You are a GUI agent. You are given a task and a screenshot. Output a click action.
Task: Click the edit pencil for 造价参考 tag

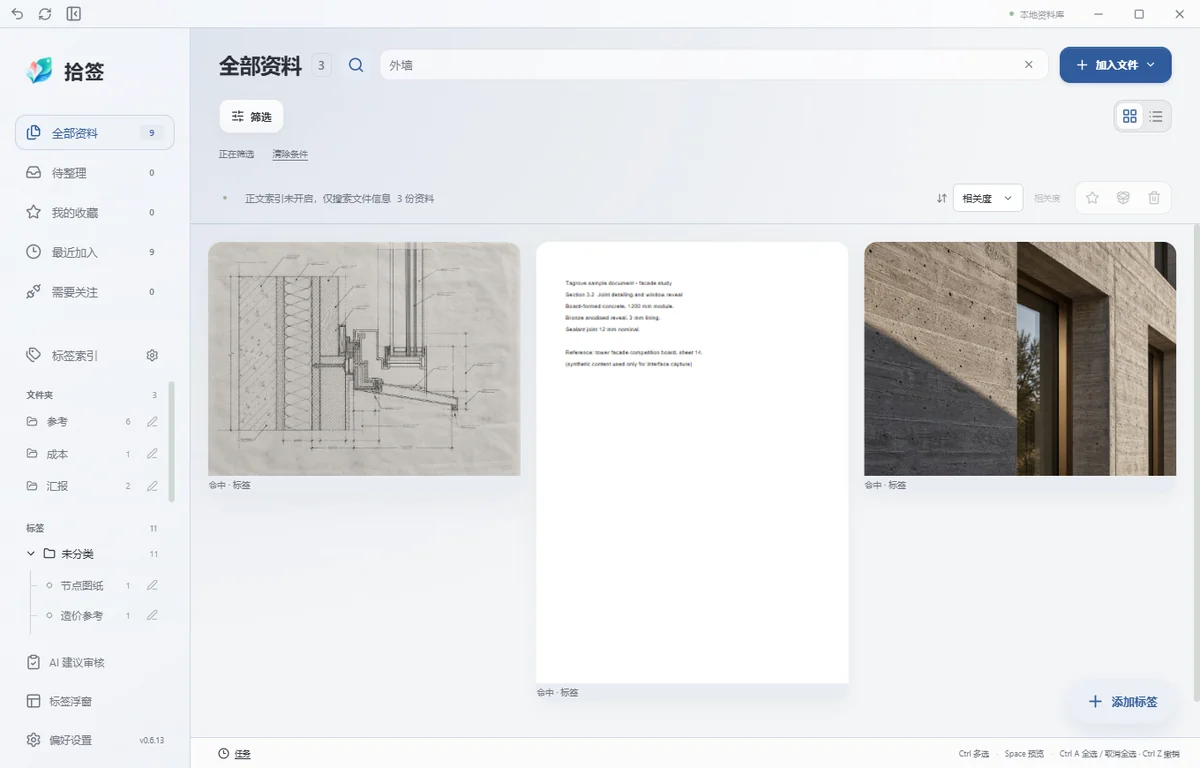(152, 615)
